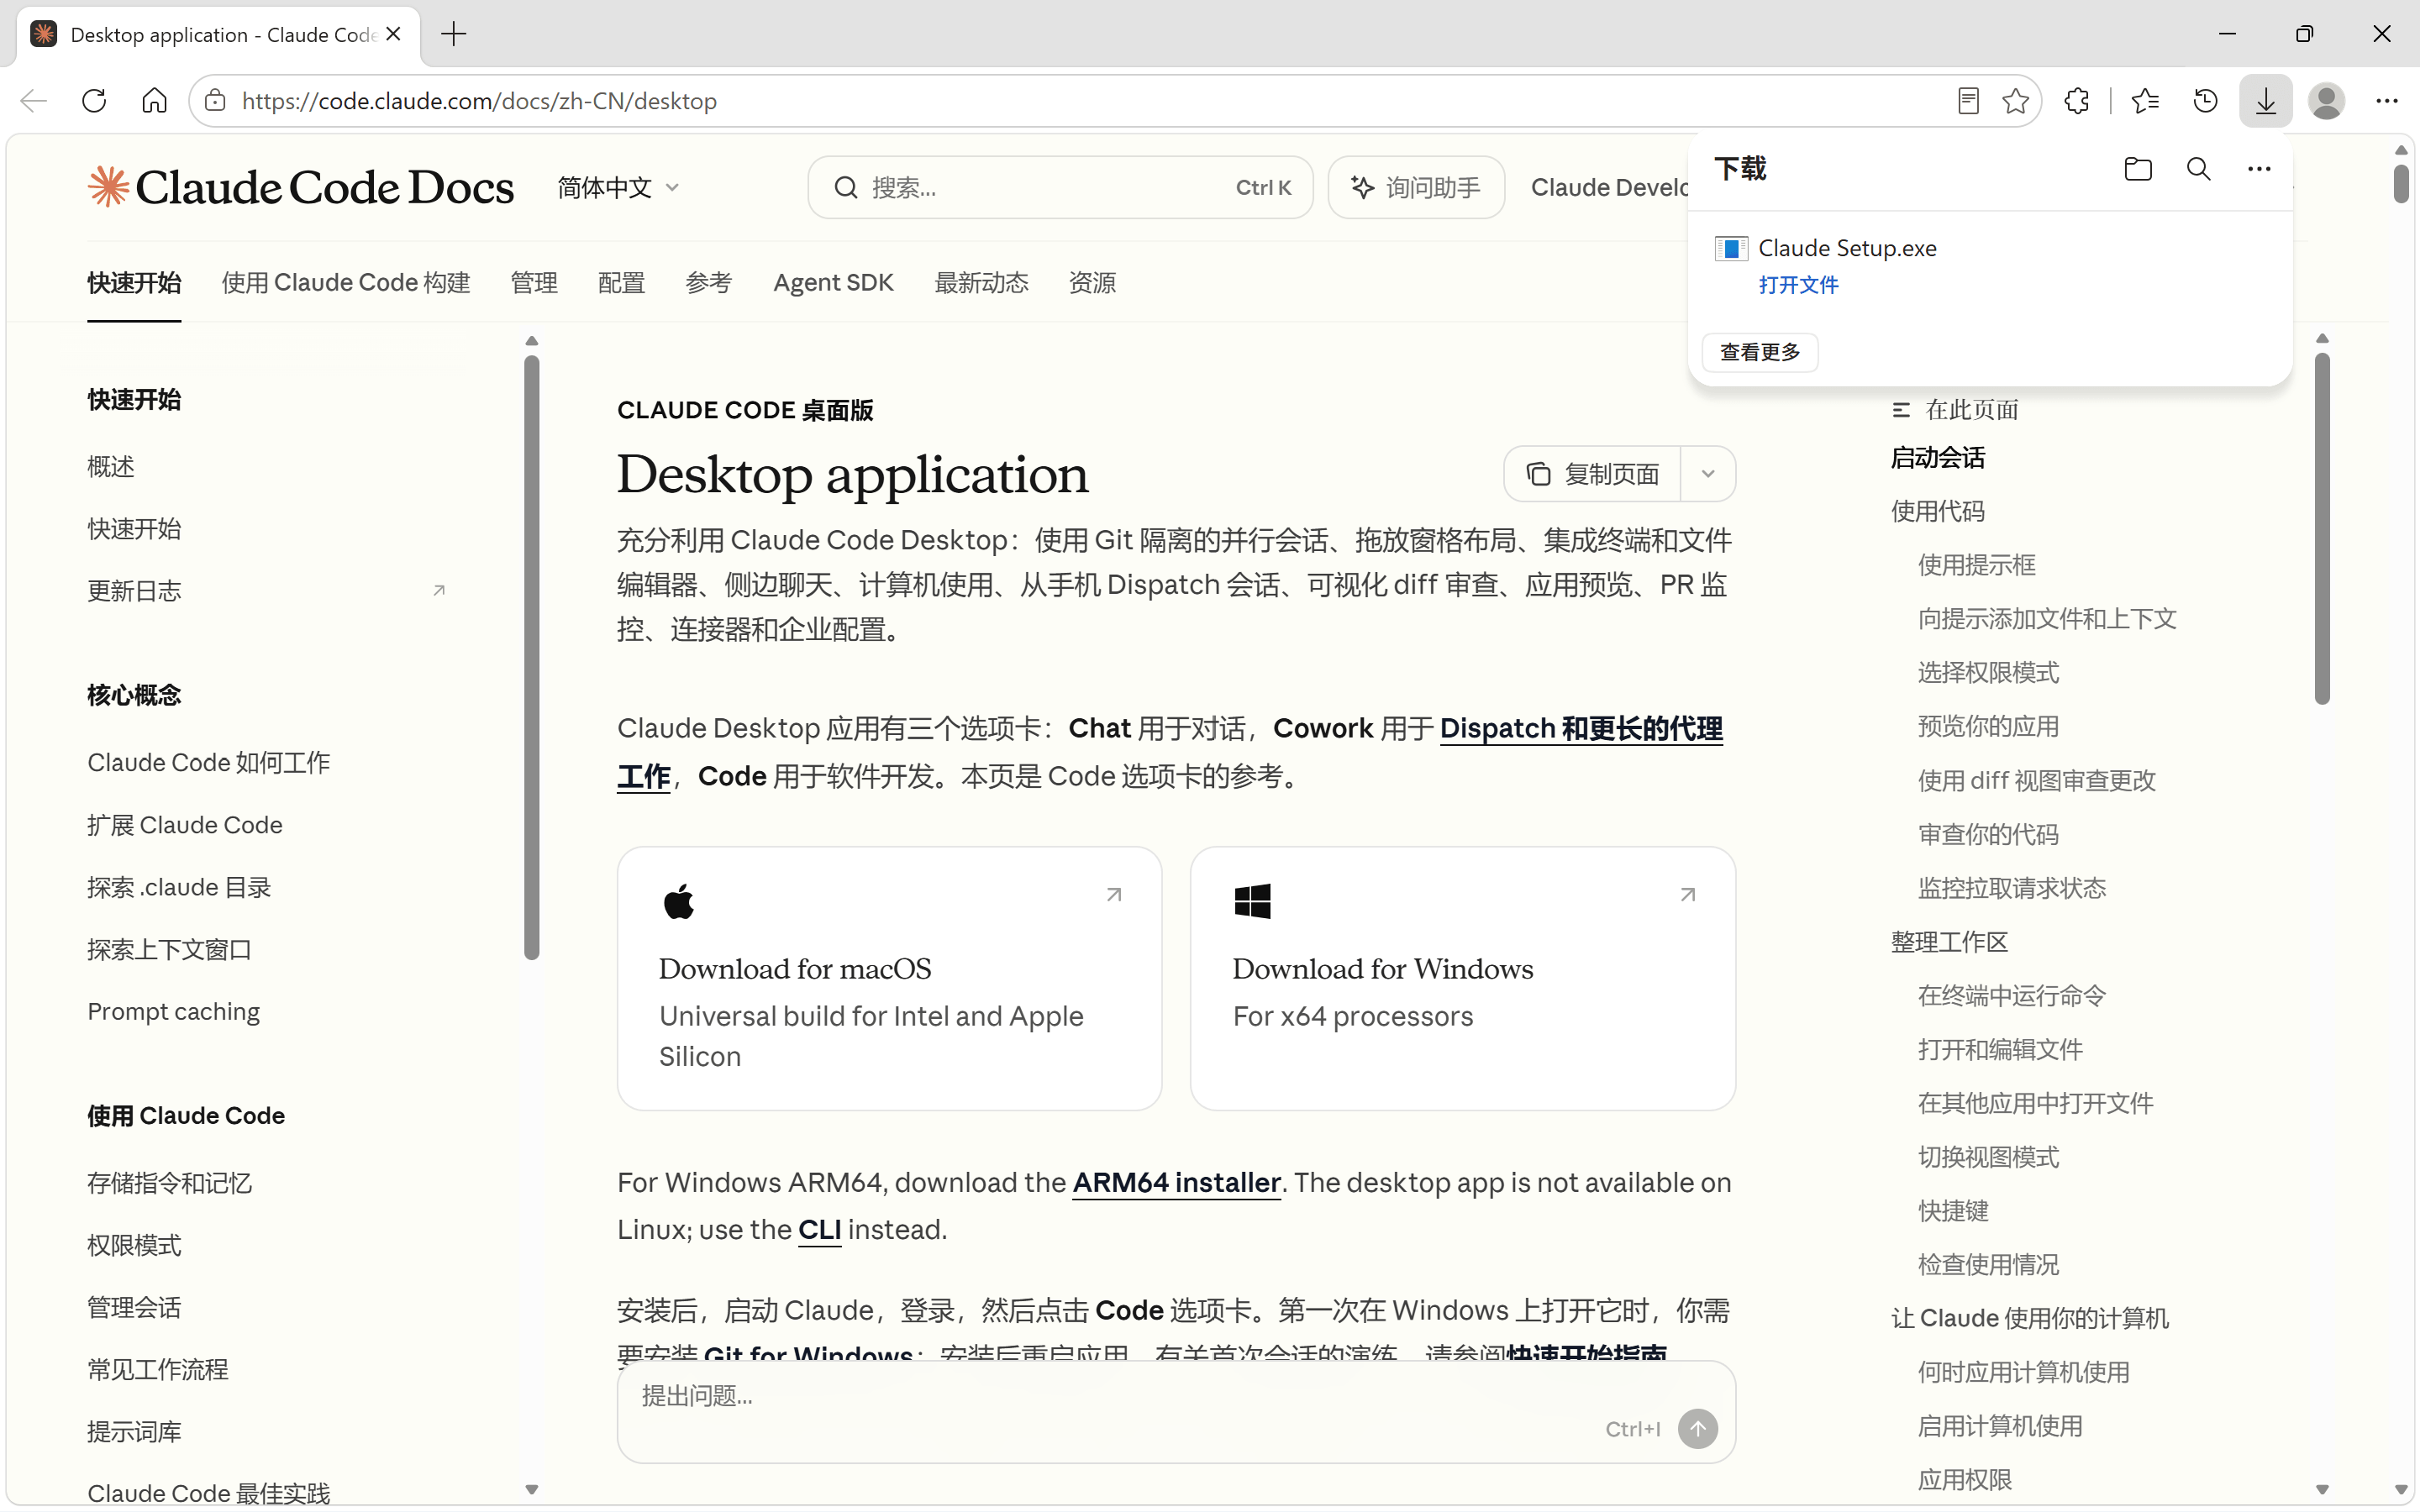Jump to 整理工作区 in page contents

[1949, 942]
